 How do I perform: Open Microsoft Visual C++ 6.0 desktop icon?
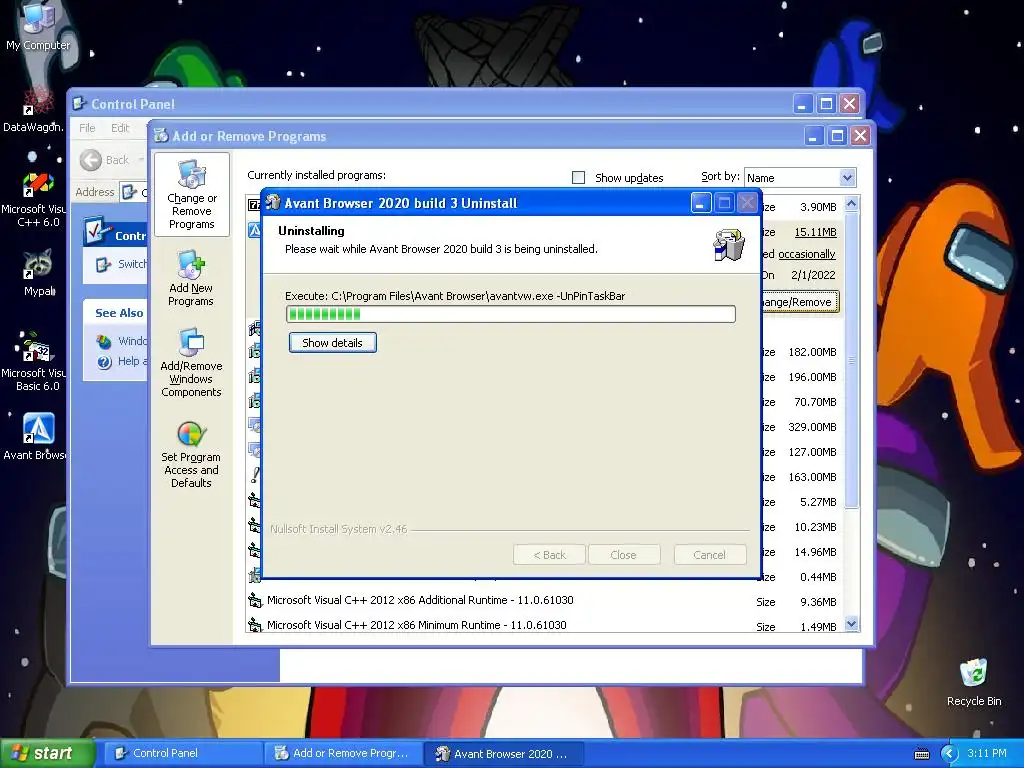coord(37,199)
